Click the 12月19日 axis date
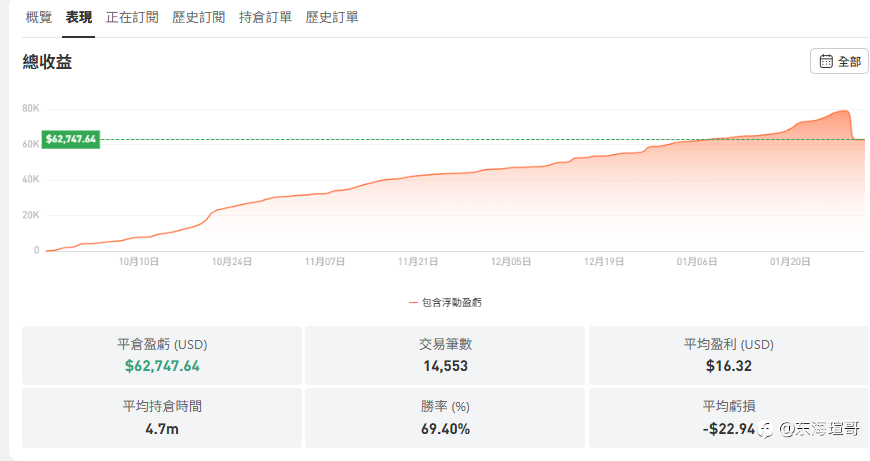The height and width of the screenshot is (461, 870). tap(604, 261)
